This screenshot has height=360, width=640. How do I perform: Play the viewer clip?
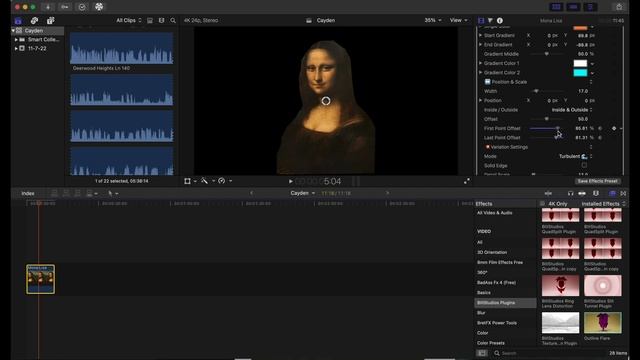pos(291,181)
